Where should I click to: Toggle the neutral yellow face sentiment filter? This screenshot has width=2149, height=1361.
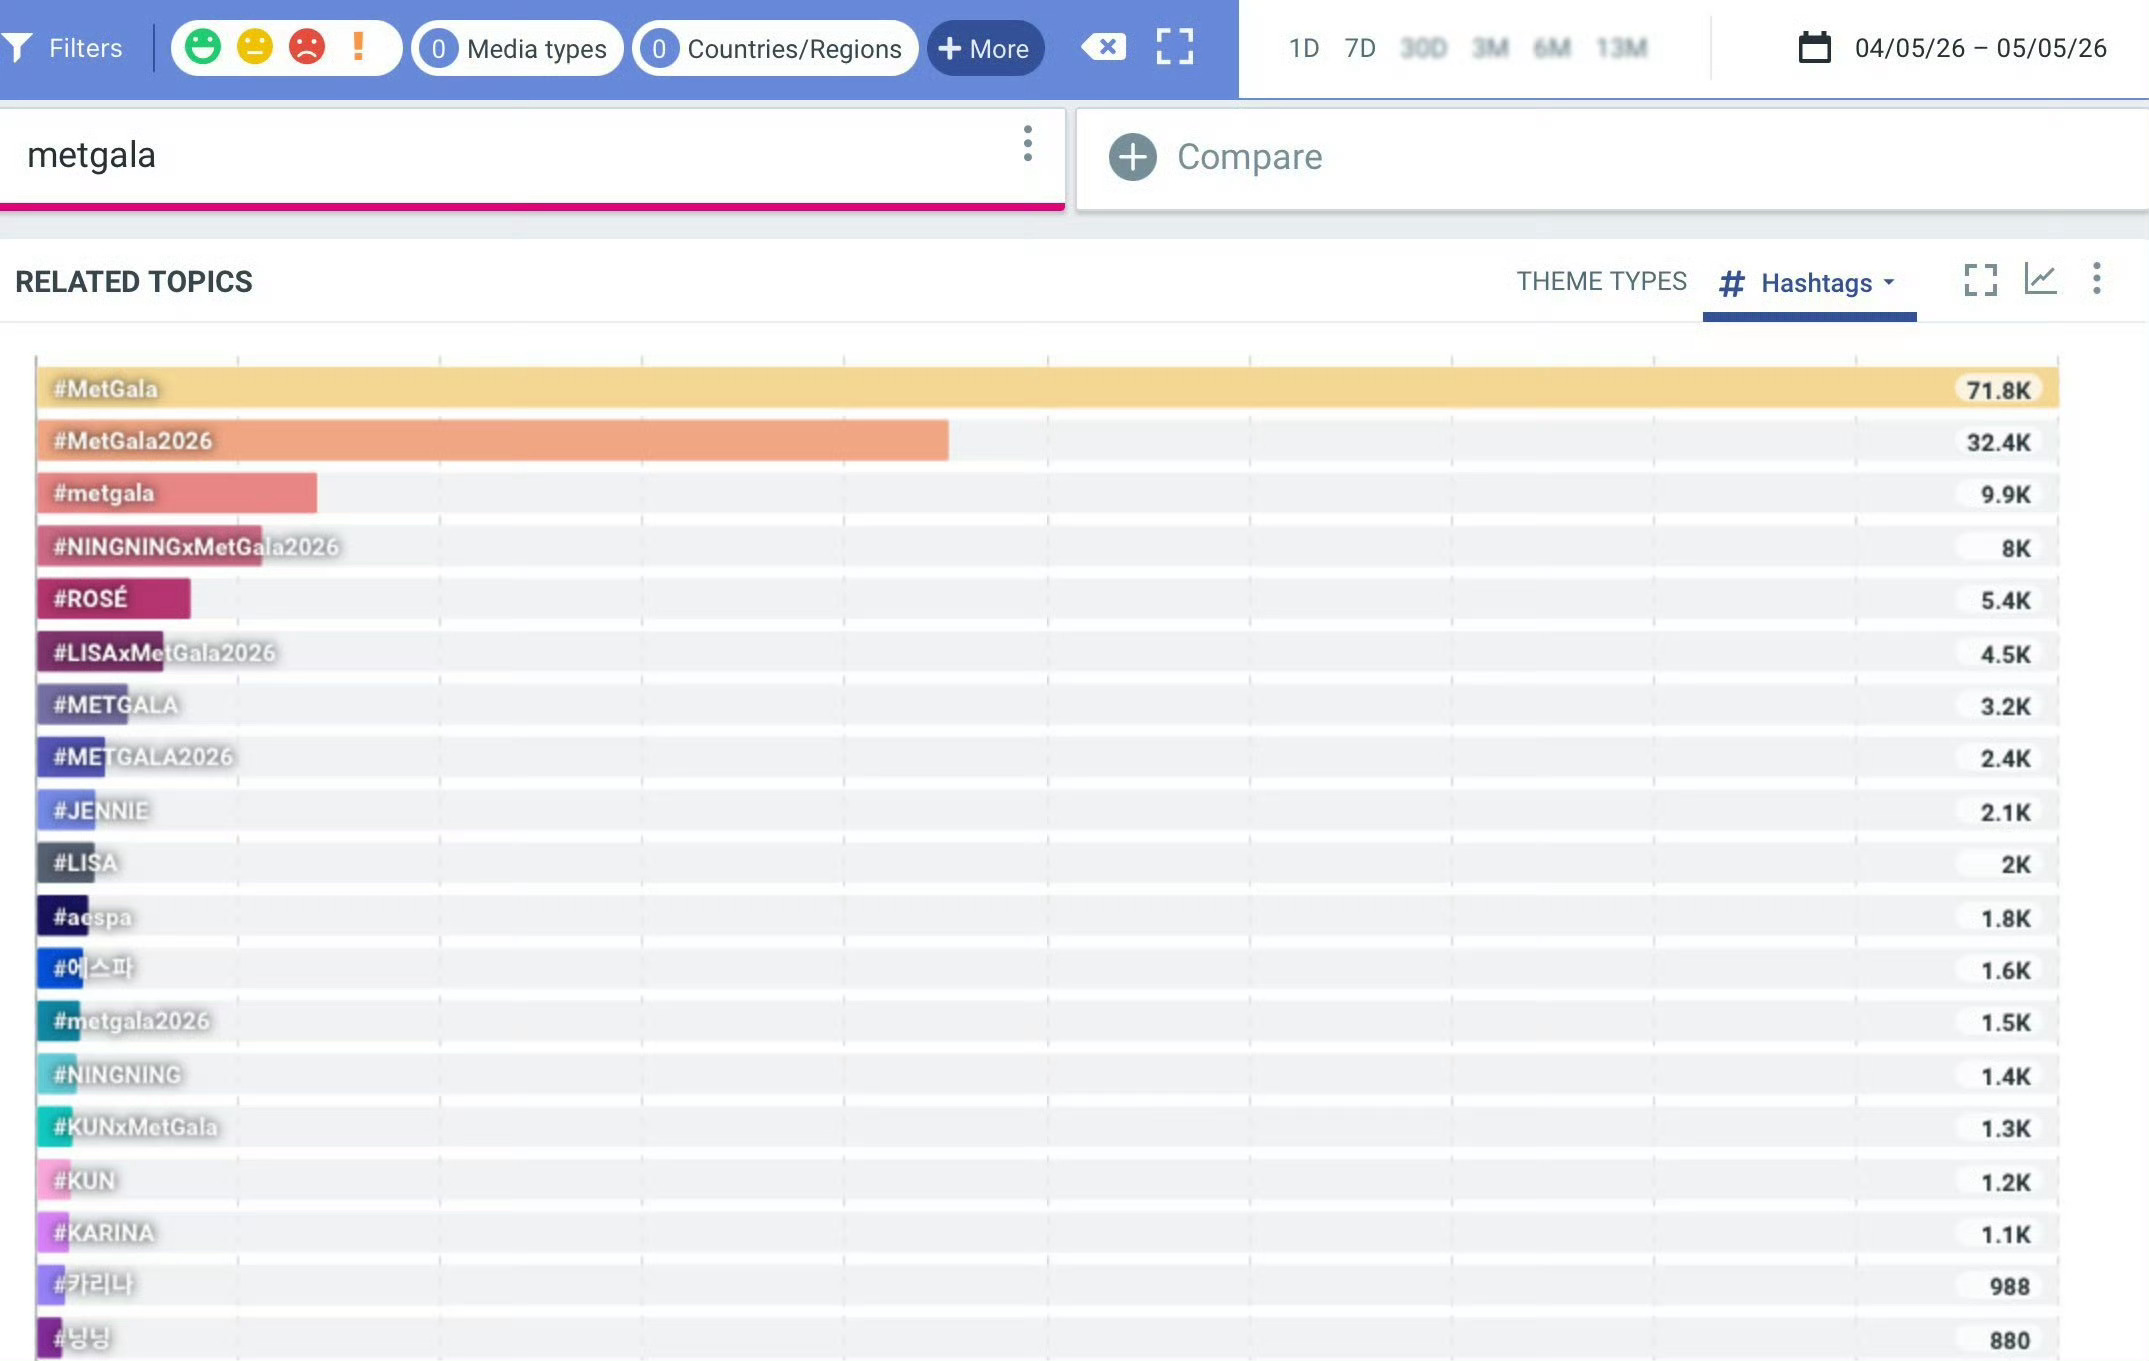point(255,47)
